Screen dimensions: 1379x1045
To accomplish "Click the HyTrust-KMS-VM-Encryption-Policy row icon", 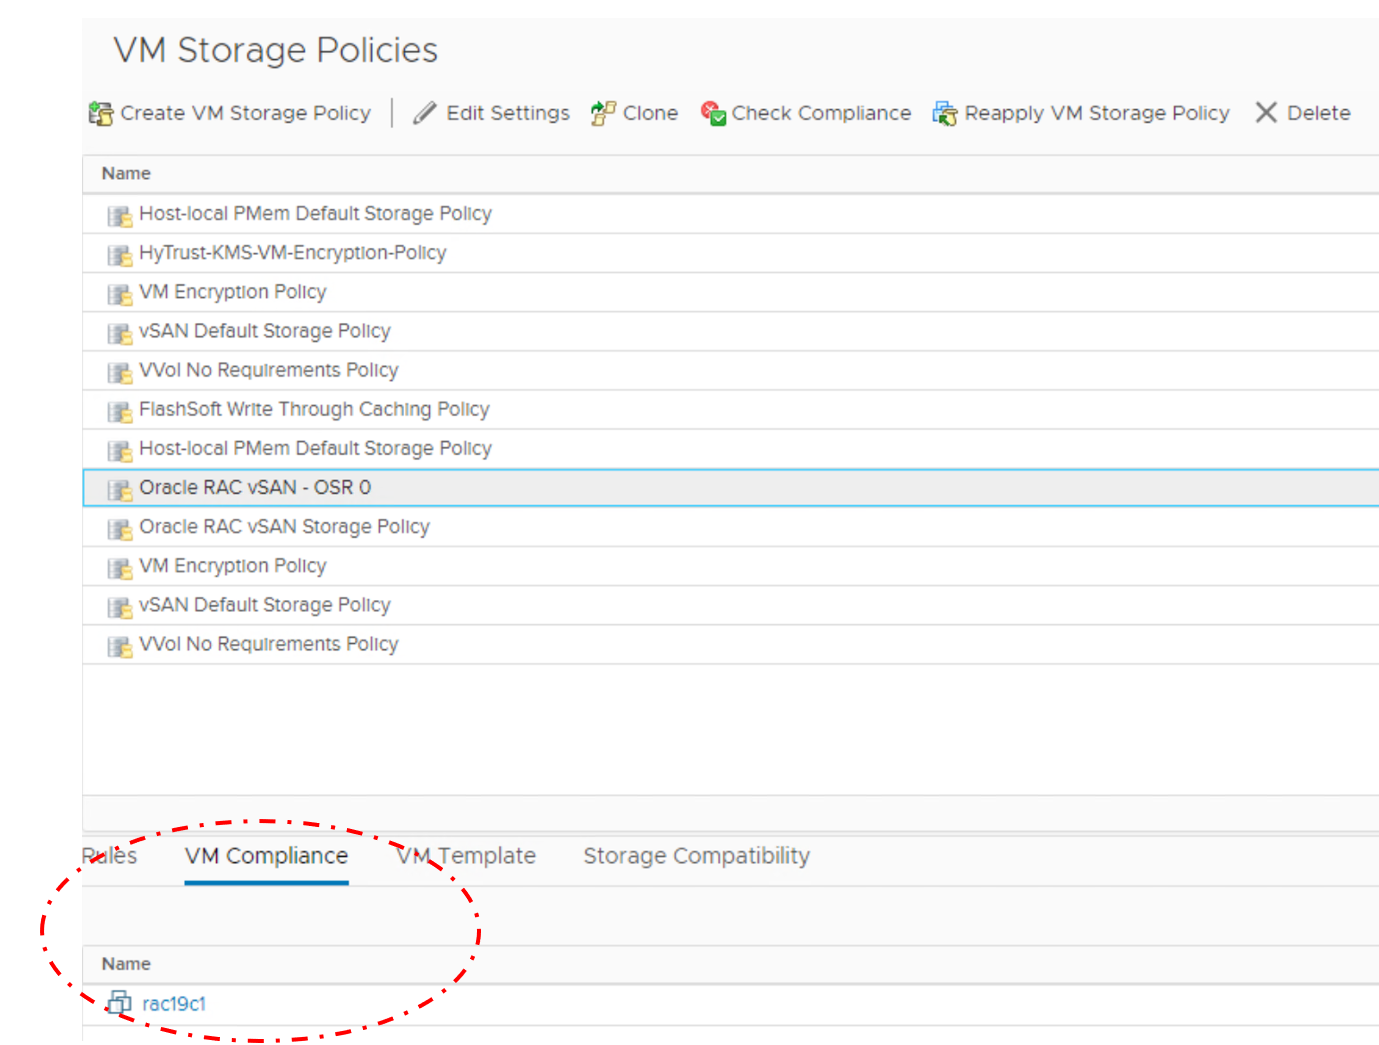I will tap(120, 255).
